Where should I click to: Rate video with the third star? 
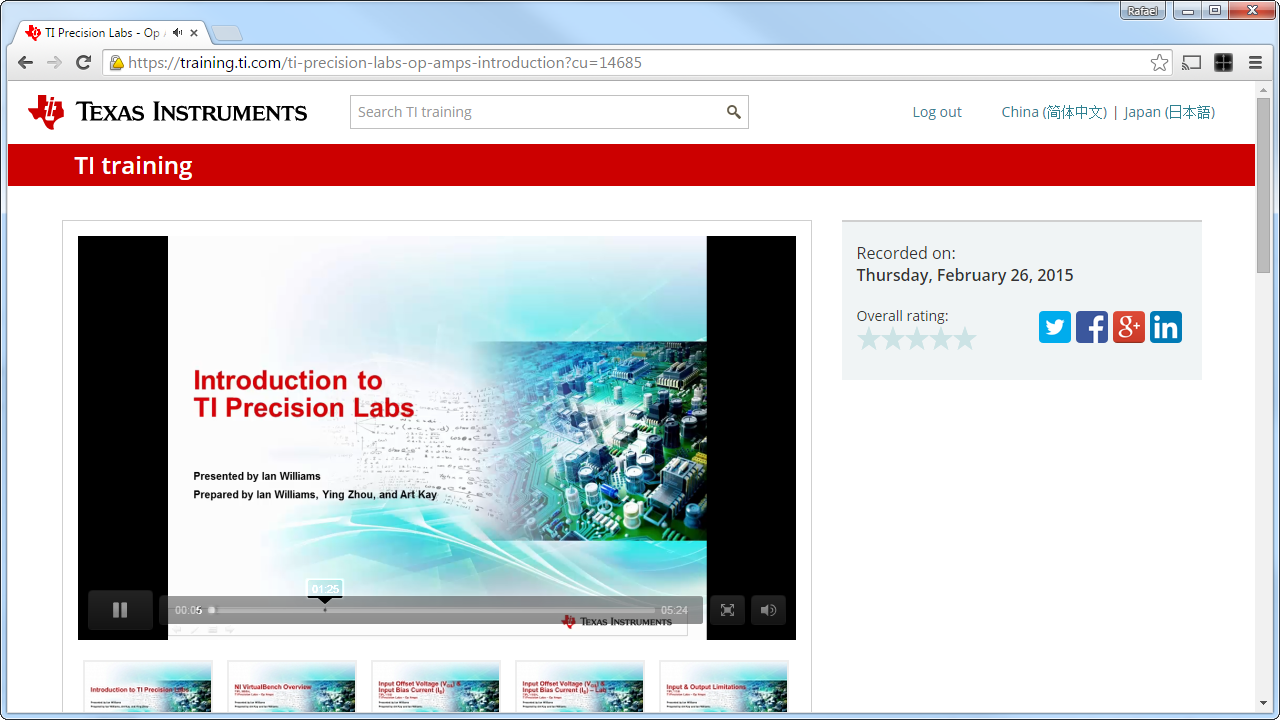(x=917, y=339)
